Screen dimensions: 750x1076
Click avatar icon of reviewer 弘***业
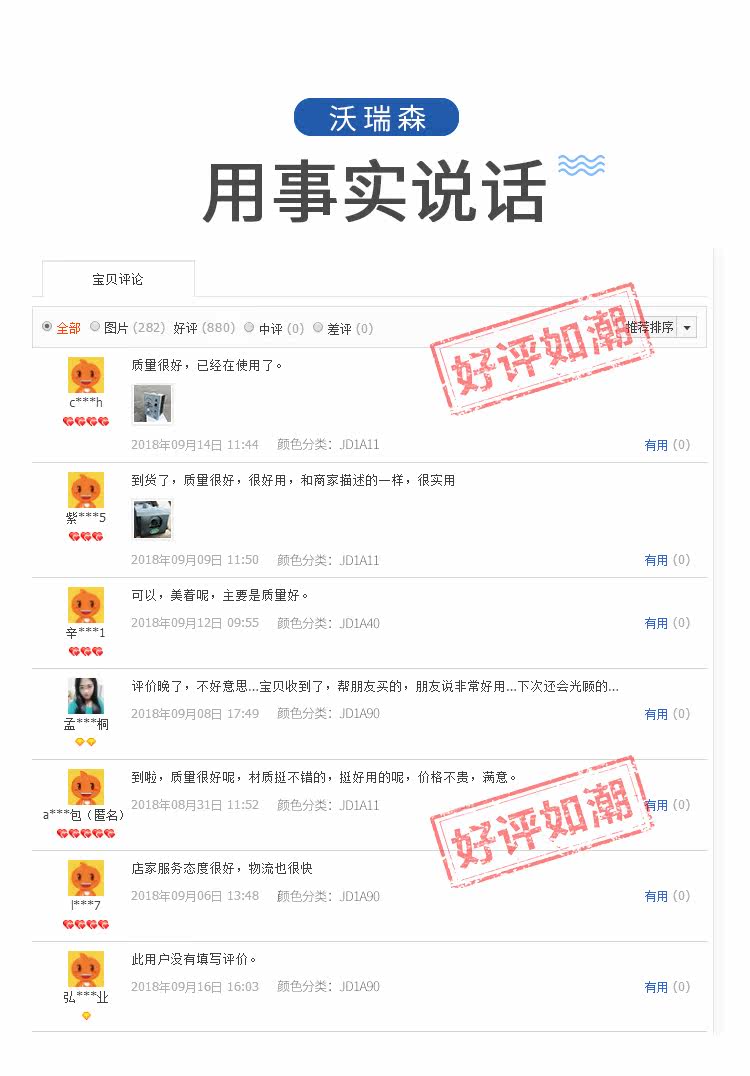click(86, 969)
